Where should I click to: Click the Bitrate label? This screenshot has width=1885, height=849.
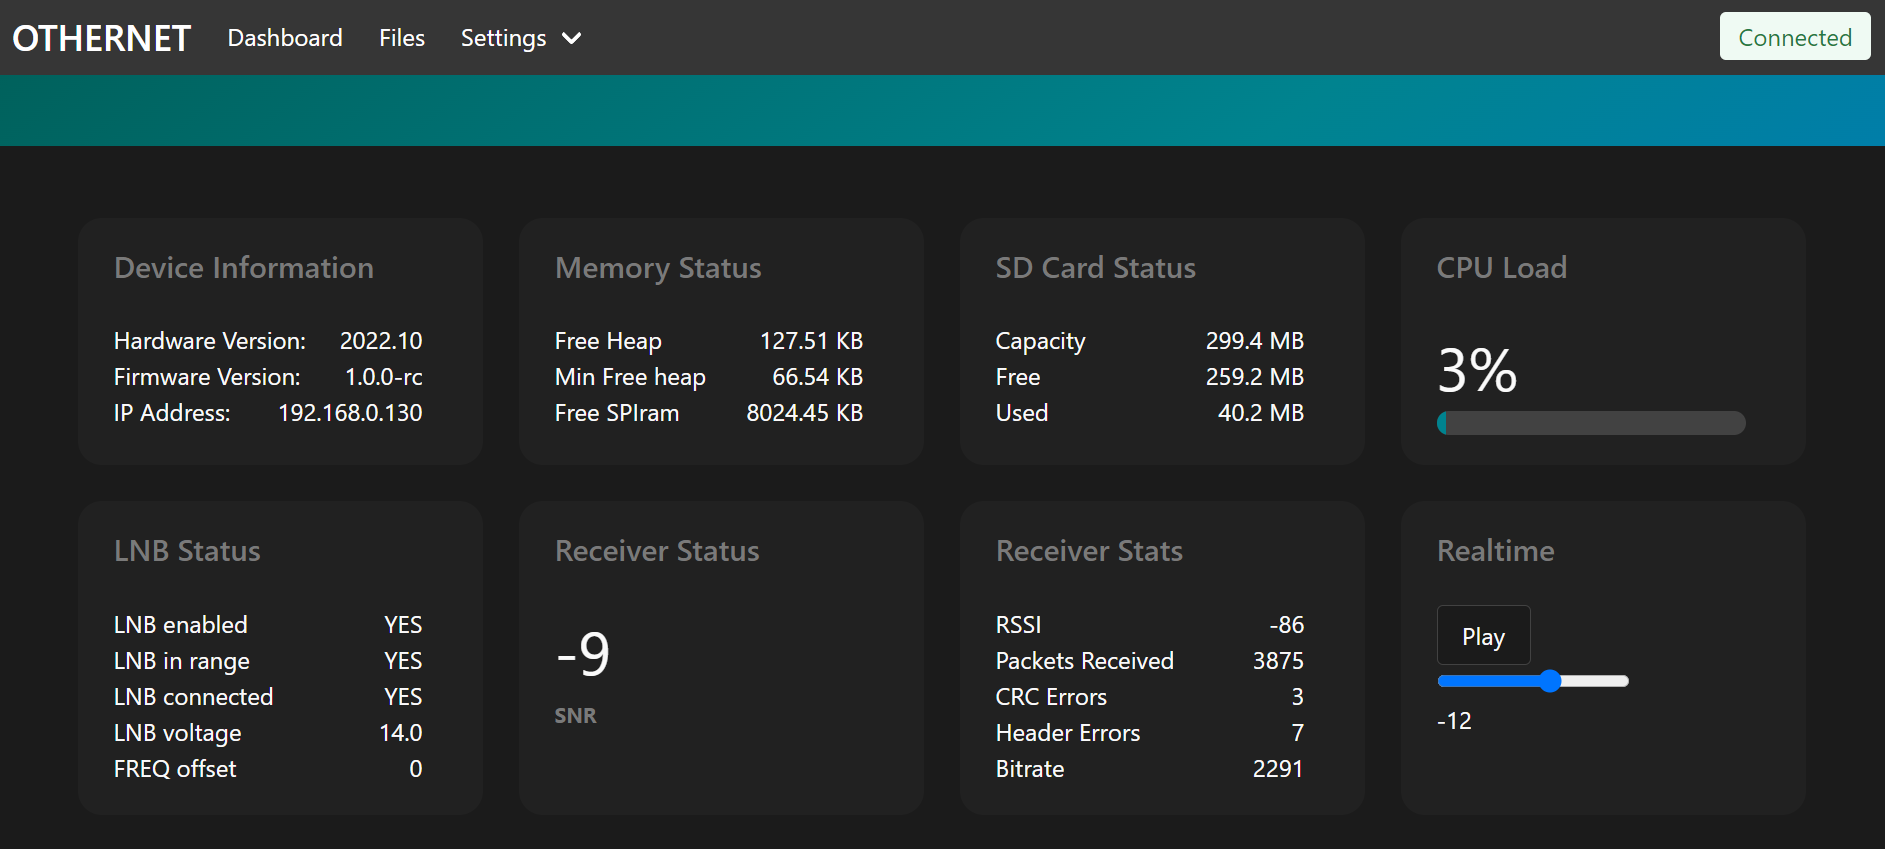point(1030,769)
